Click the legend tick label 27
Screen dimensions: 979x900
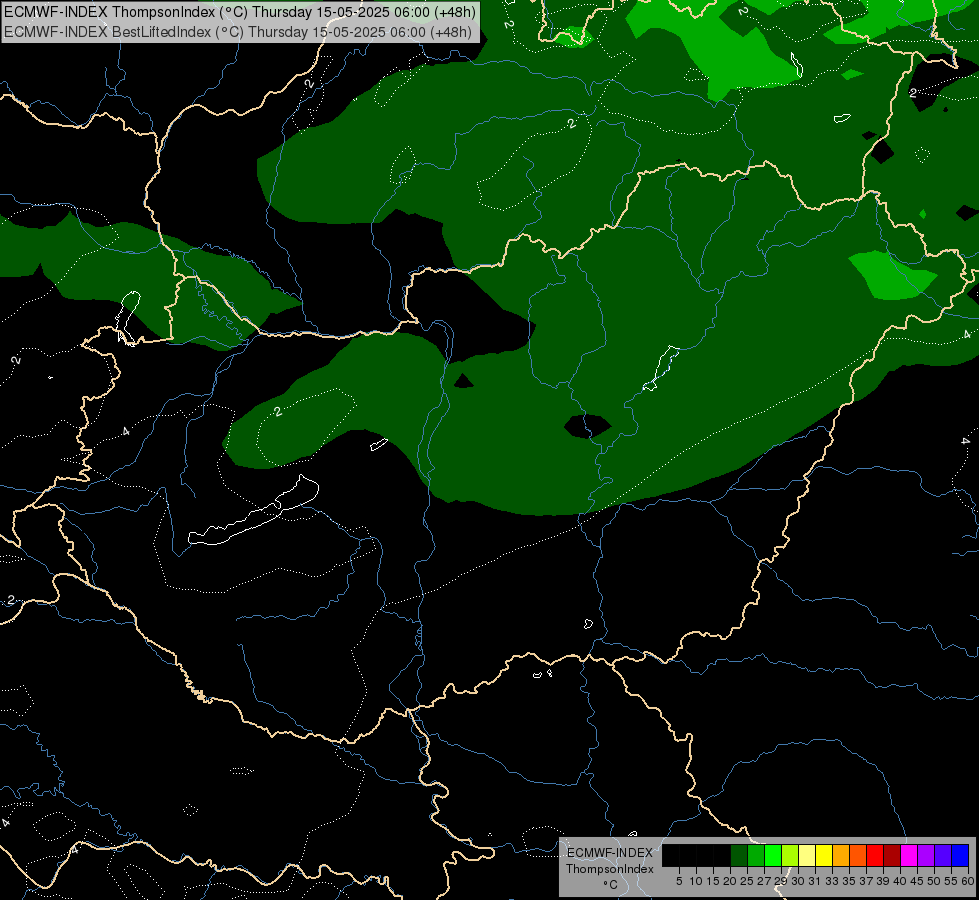pos(764,881)
